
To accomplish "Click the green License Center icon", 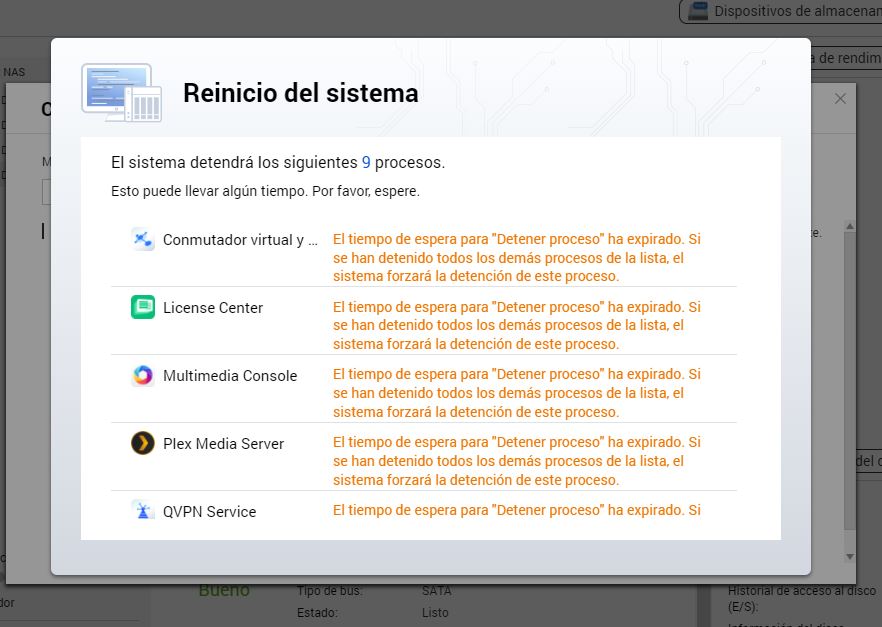I will [143, 307].
